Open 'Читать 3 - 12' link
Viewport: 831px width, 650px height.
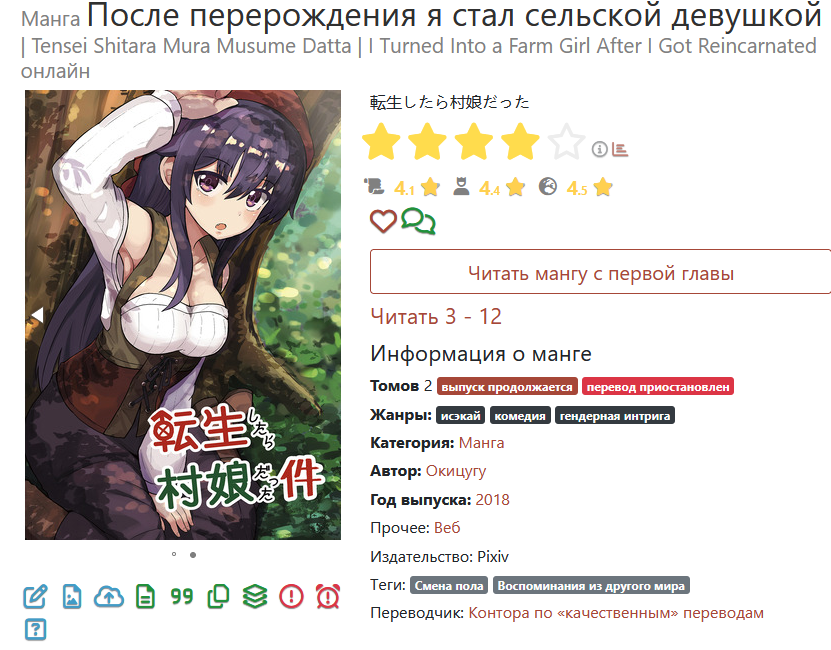coord(436,317)
